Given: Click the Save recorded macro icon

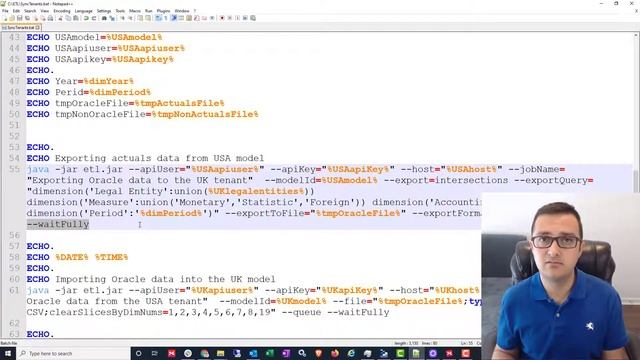Looking at the screenshot, I should (x=253, y=18).
